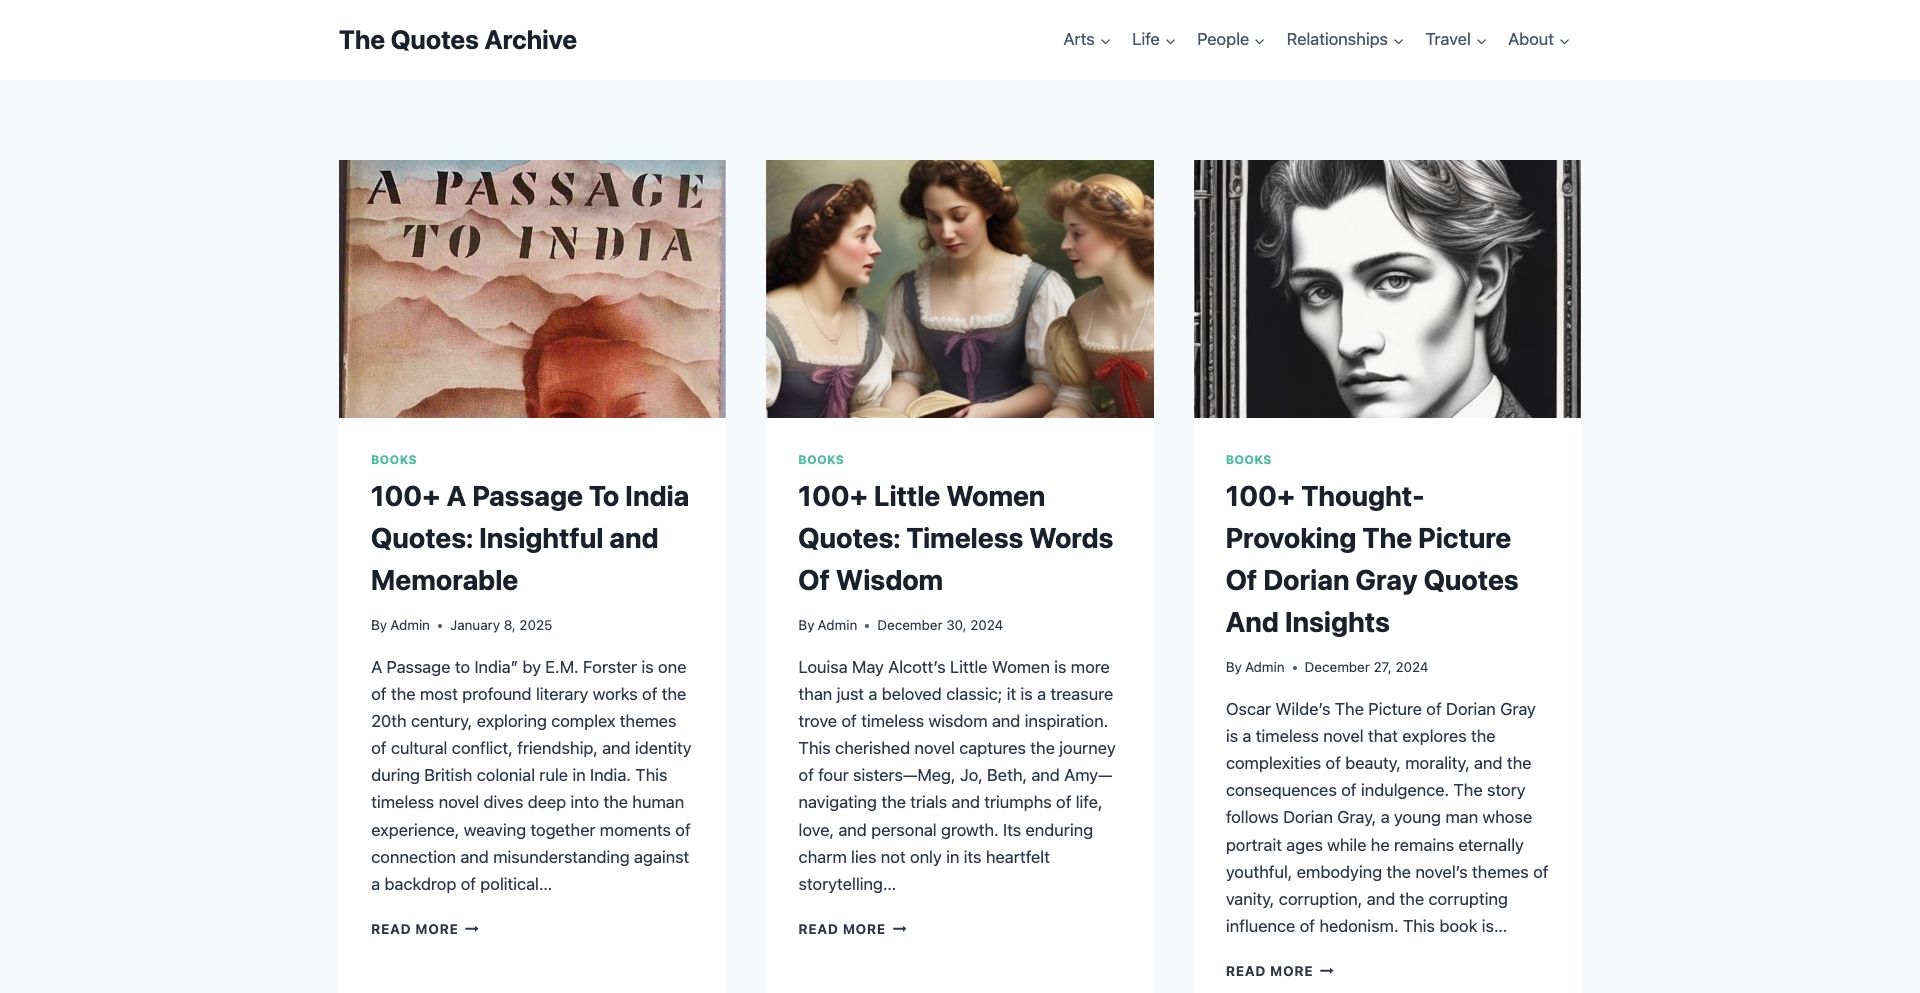Screen dimensions: 1920x993
Task: Open the Life navigation menu
Action: [x=1145, y=40]
